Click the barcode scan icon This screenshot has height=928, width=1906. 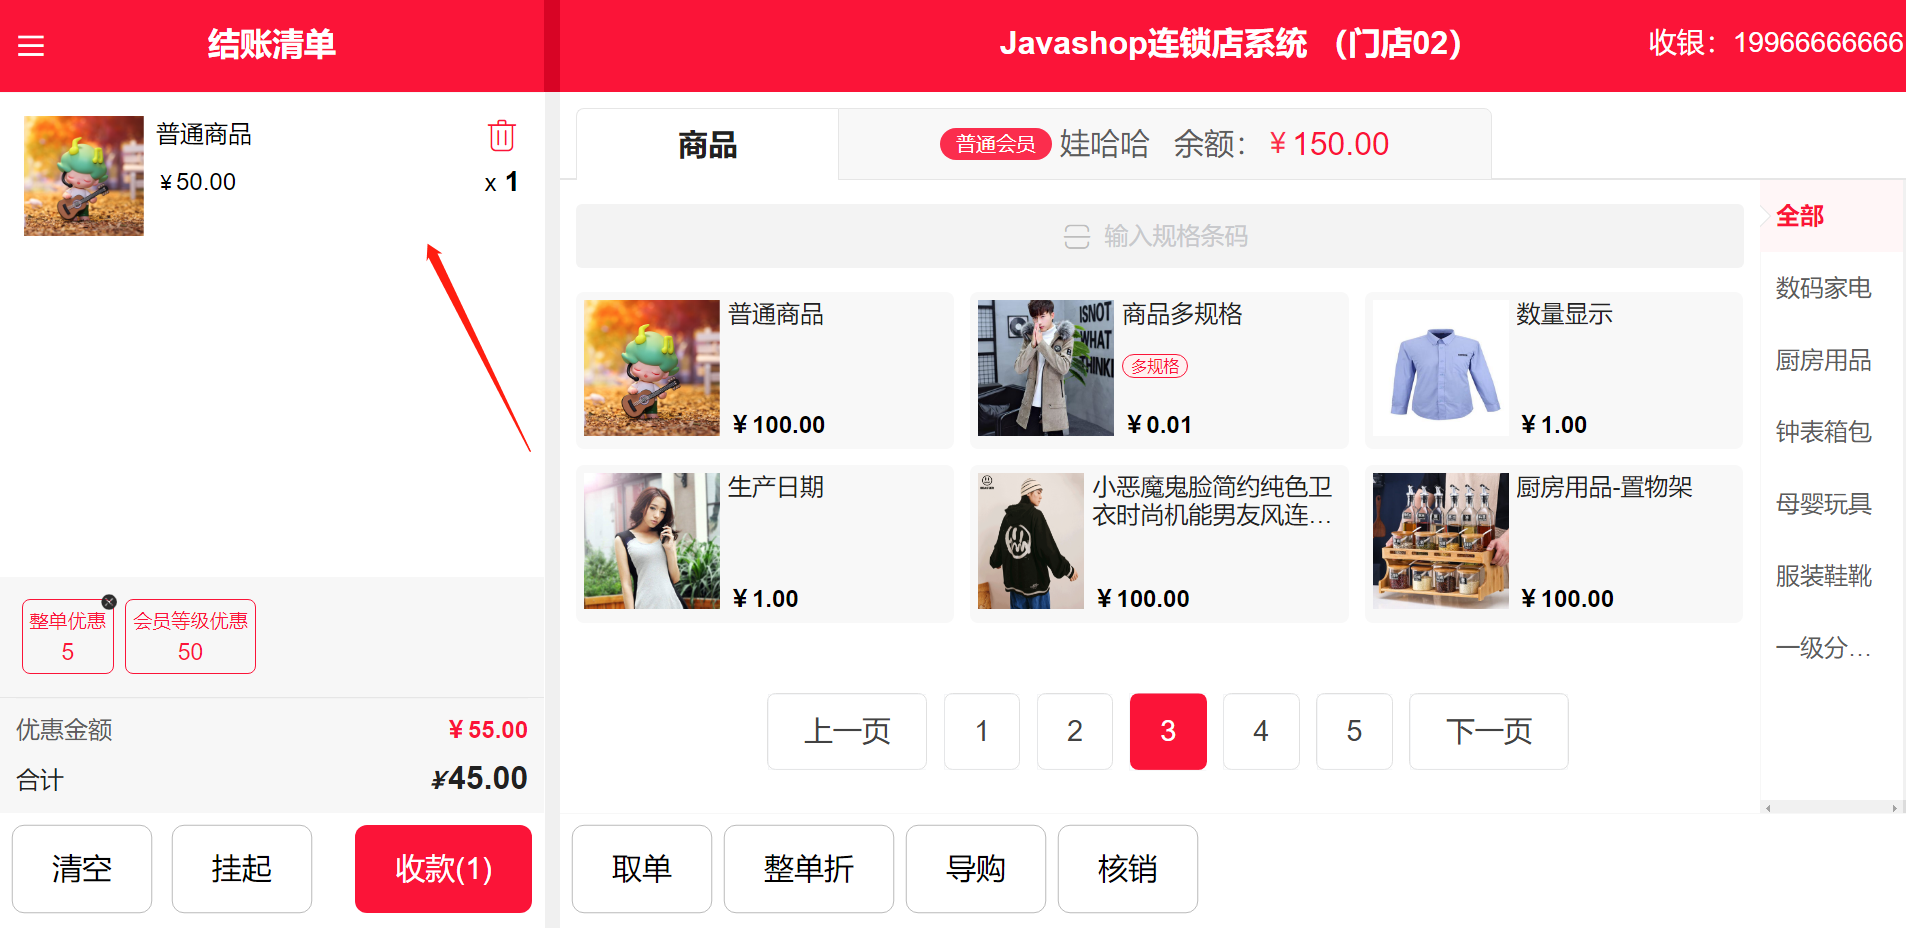tap(1076, 236)
